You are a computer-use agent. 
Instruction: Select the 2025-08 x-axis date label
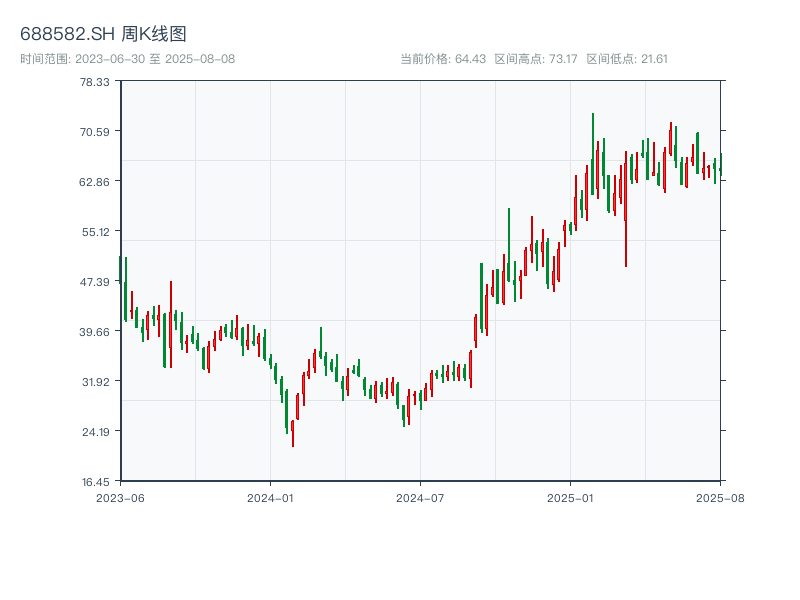[x=719, y=497]
